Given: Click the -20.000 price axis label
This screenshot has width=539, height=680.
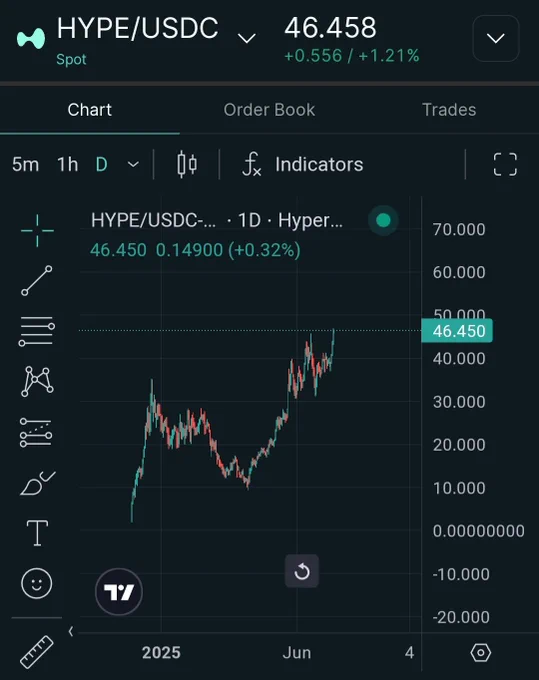Looking at the screenshot, I should point(461,617).
